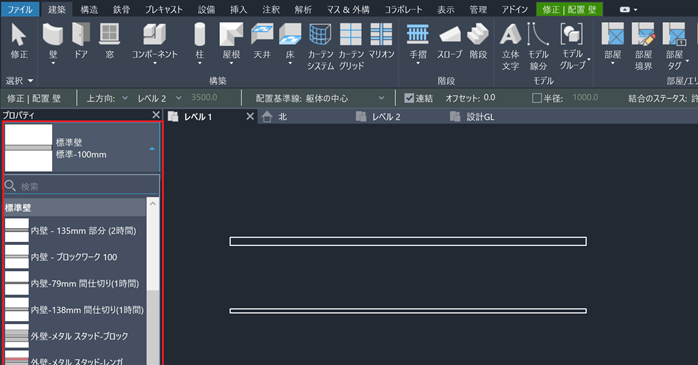This screenshot has width=698, height=365.
Task: Select the 天井 (Ceiling) tool icon
Action: (x=262, y=35)
